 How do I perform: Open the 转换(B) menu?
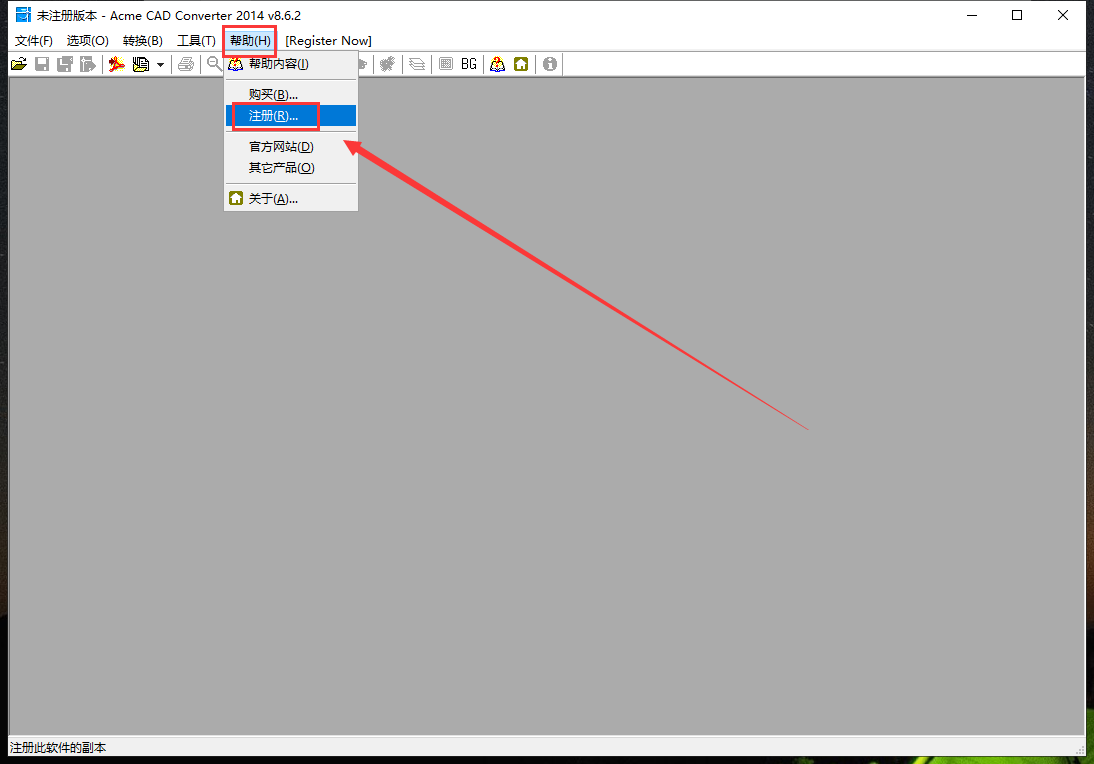(x=142, y=41)
